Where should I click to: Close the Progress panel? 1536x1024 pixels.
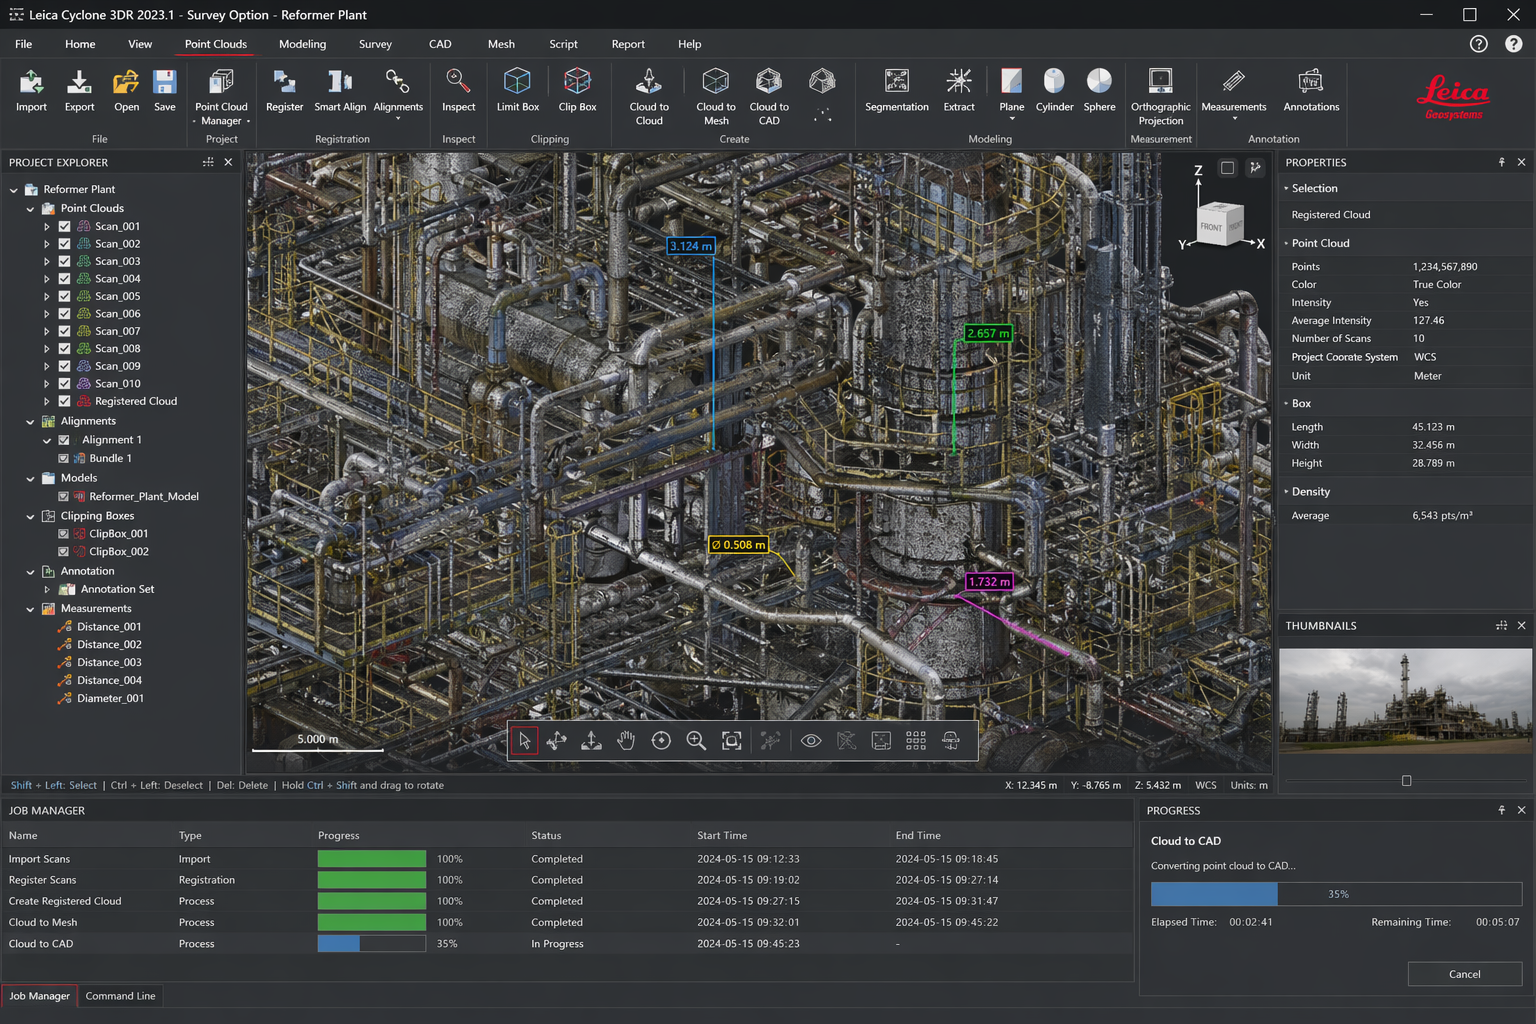[x=1521, y=810]
